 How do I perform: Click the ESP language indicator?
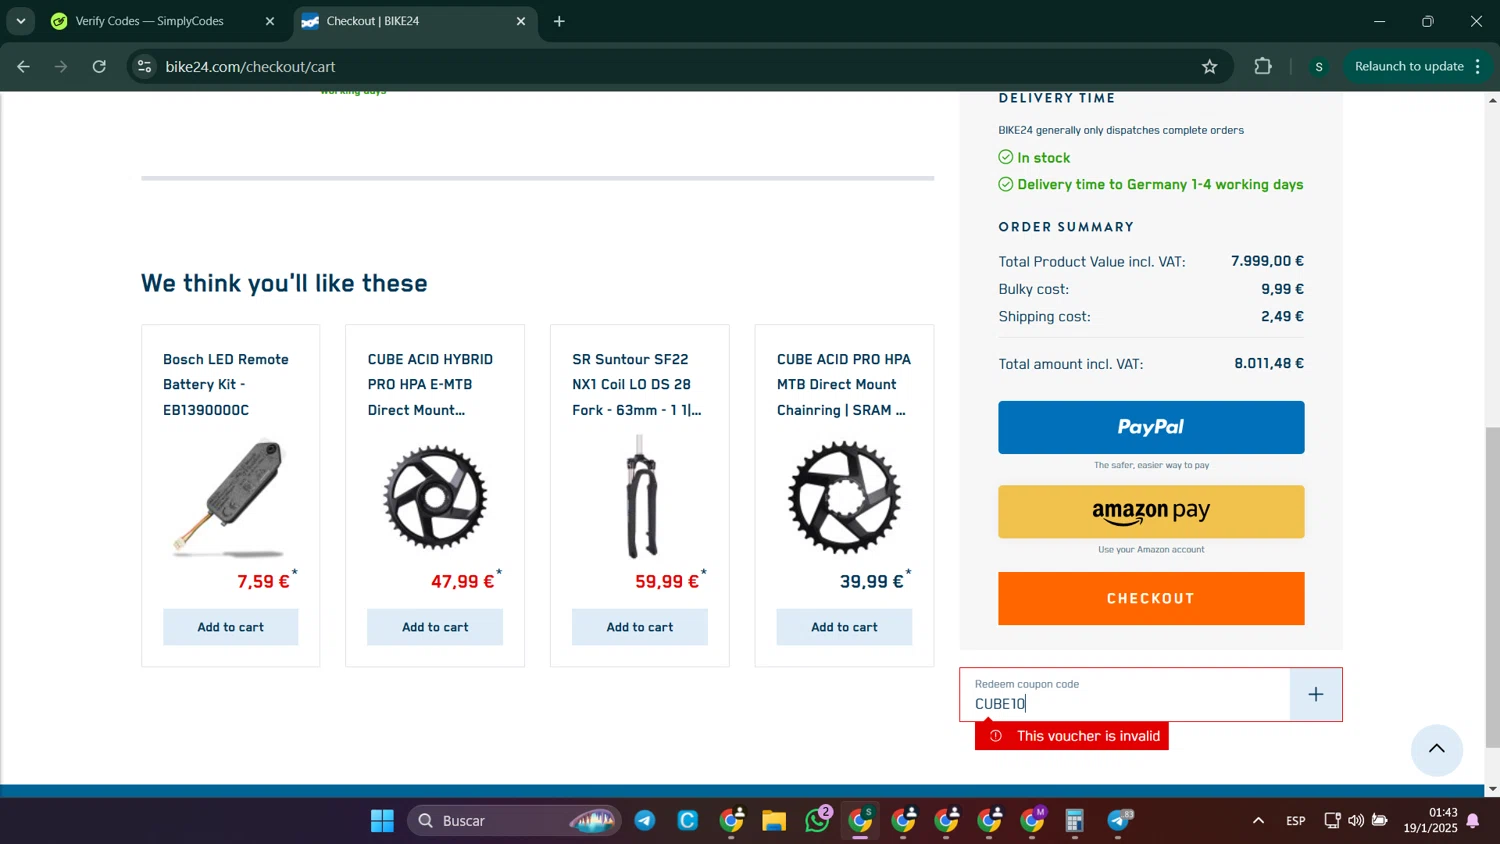coord(1296,821)
